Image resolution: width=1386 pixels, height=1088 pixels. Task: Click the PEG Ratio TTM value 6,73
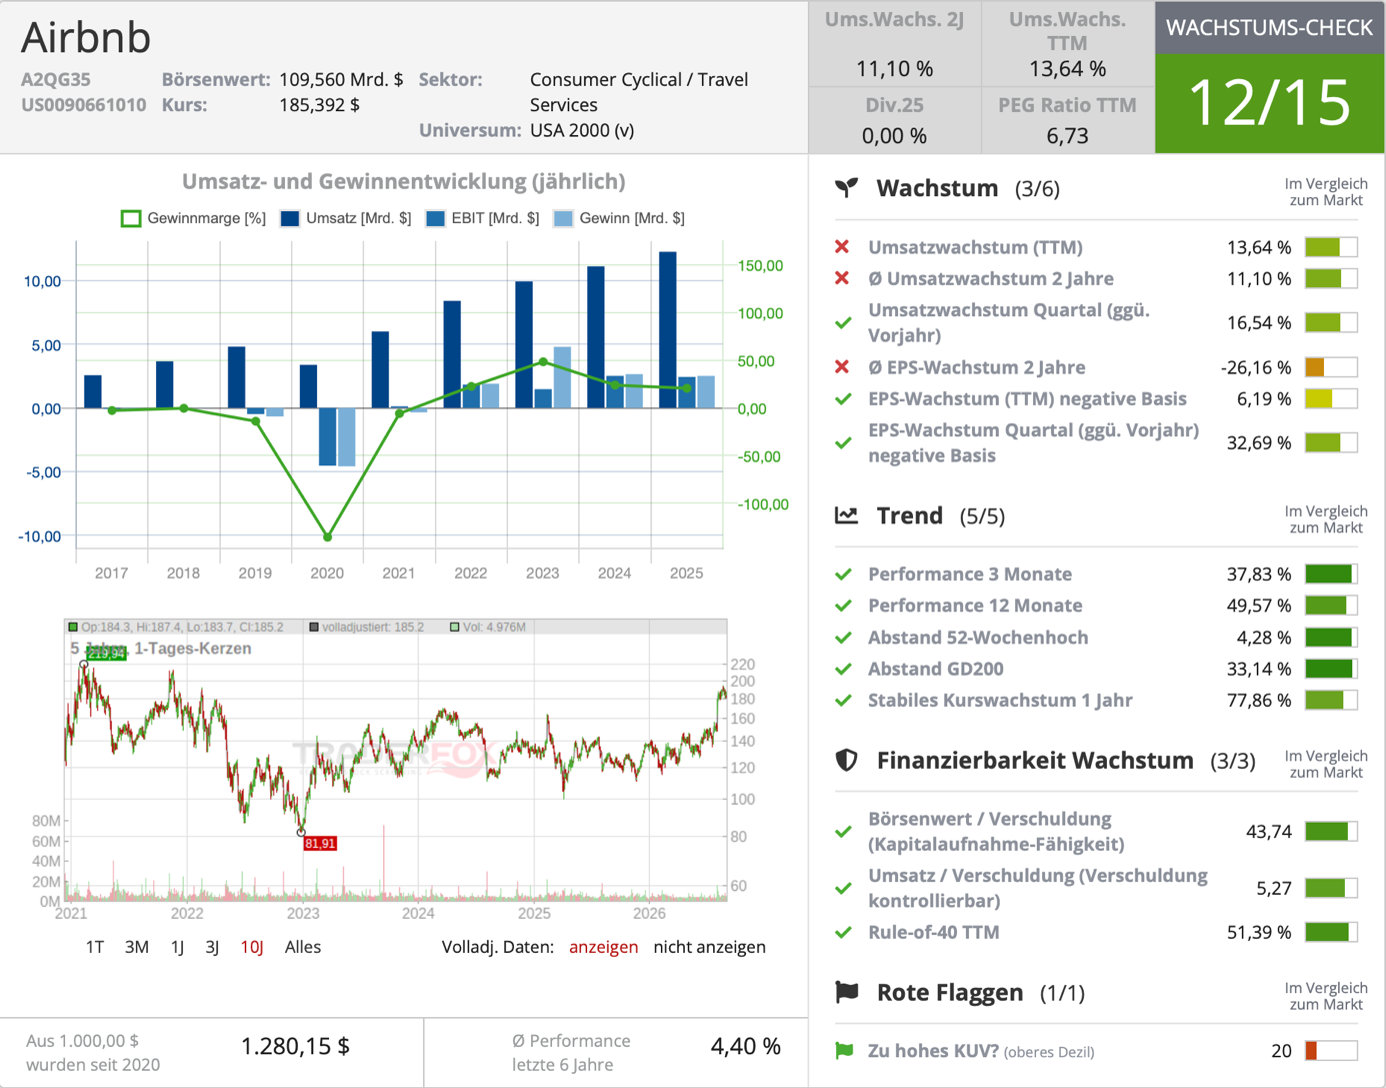(1067, 136)
